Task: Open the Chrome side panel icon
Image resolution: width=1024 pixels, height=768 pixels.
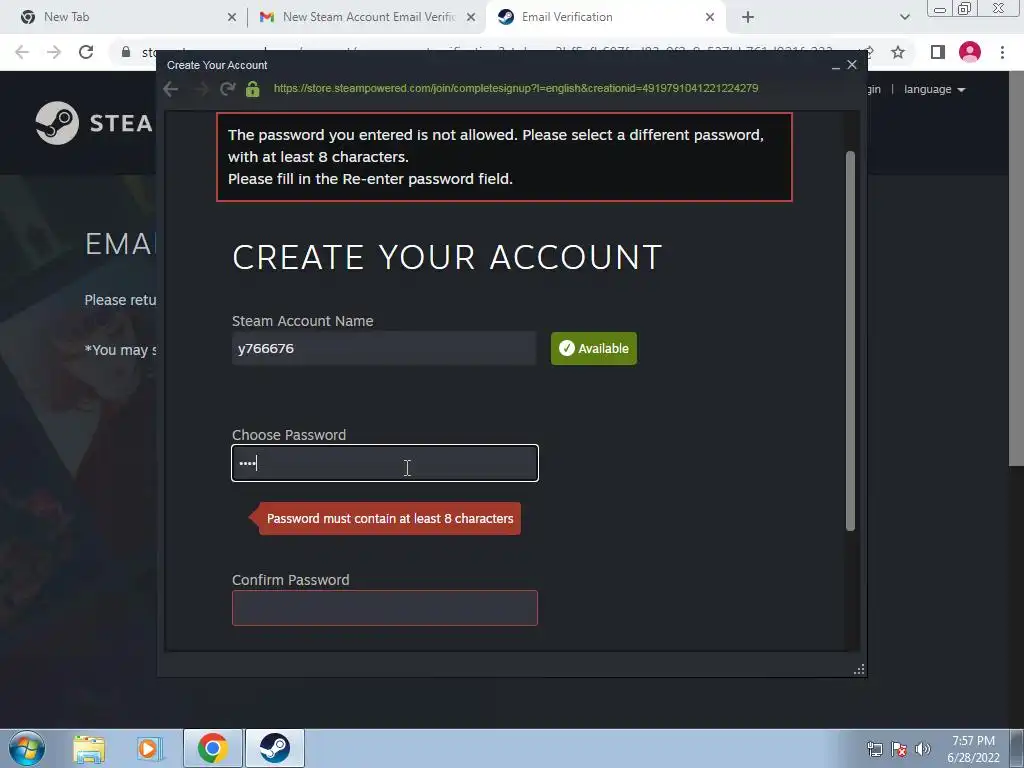Action: tap(937, 52)
